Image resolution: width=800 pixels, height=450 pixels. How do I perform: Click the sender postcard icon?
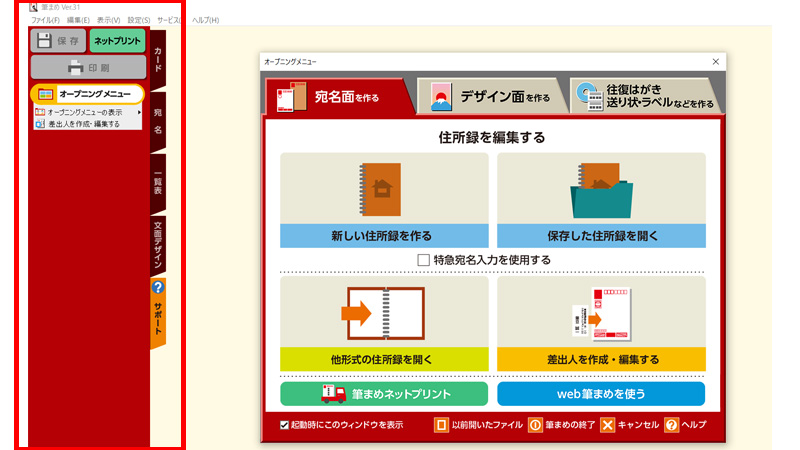click(x=602, y=314)
